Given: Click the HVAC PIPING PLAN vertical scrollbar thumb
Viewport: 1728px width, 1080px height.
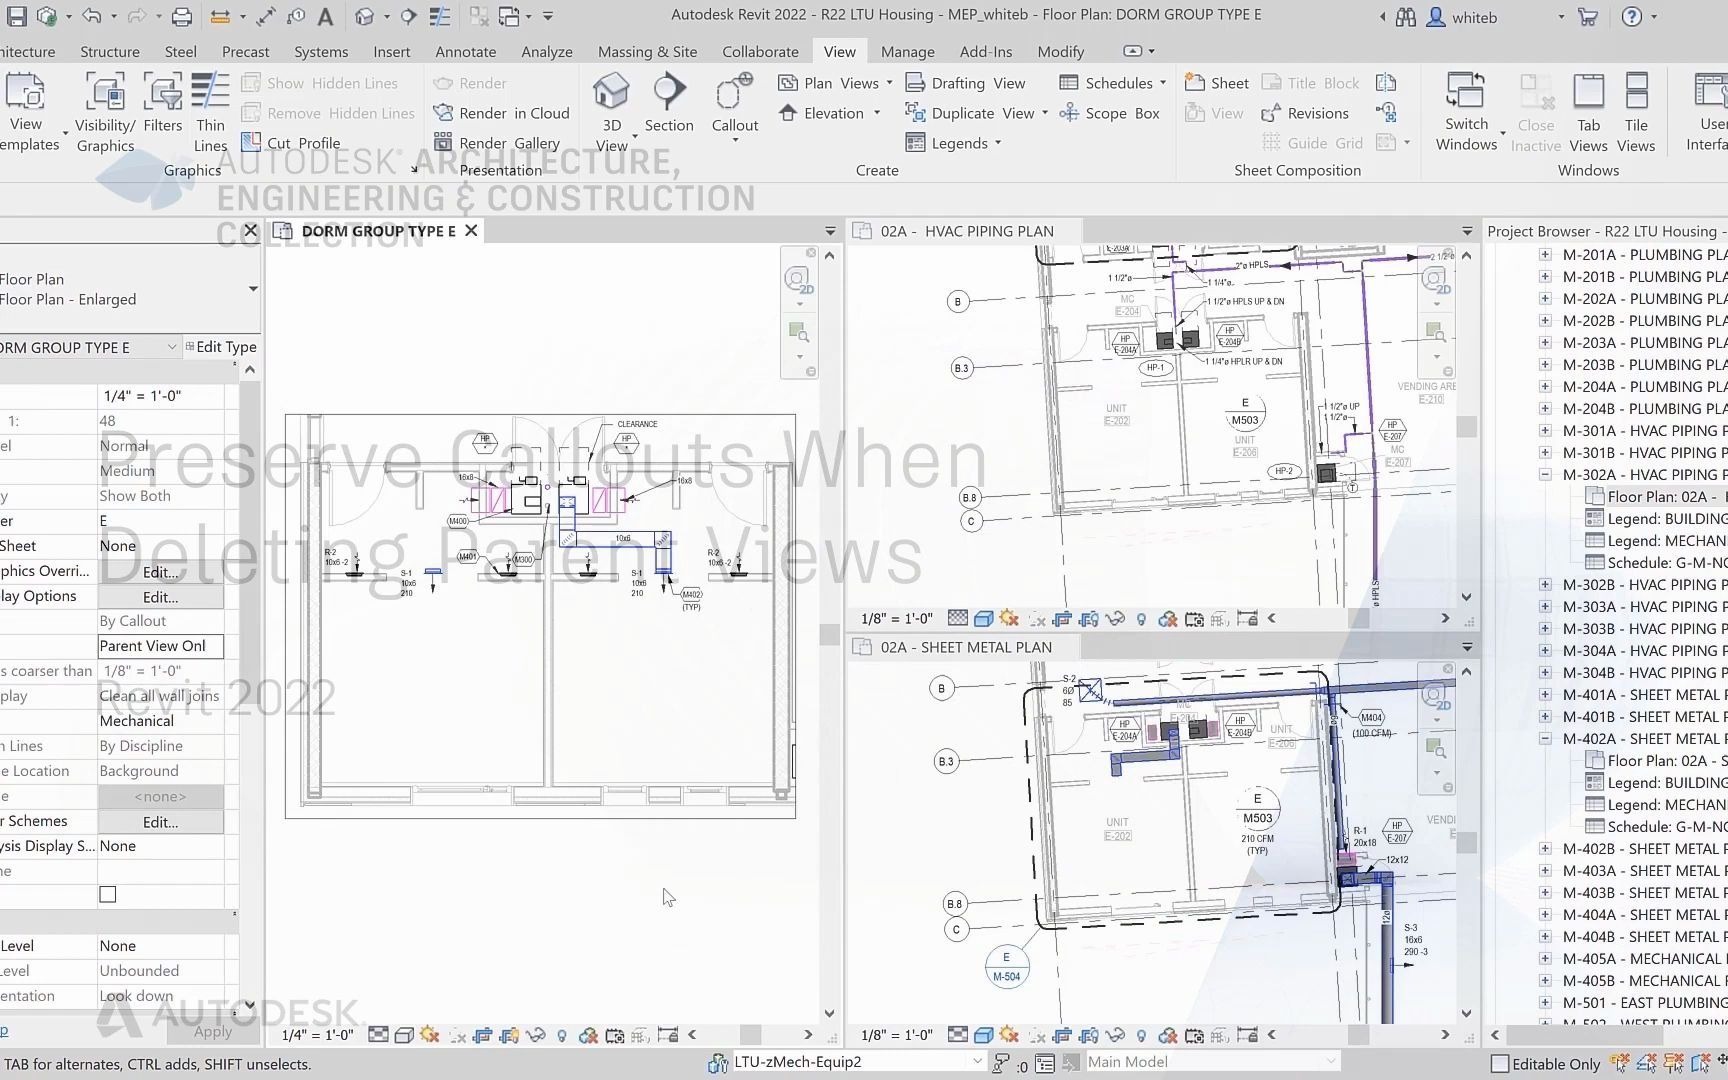Looking at the screenshot, I should coord(1467,427).
